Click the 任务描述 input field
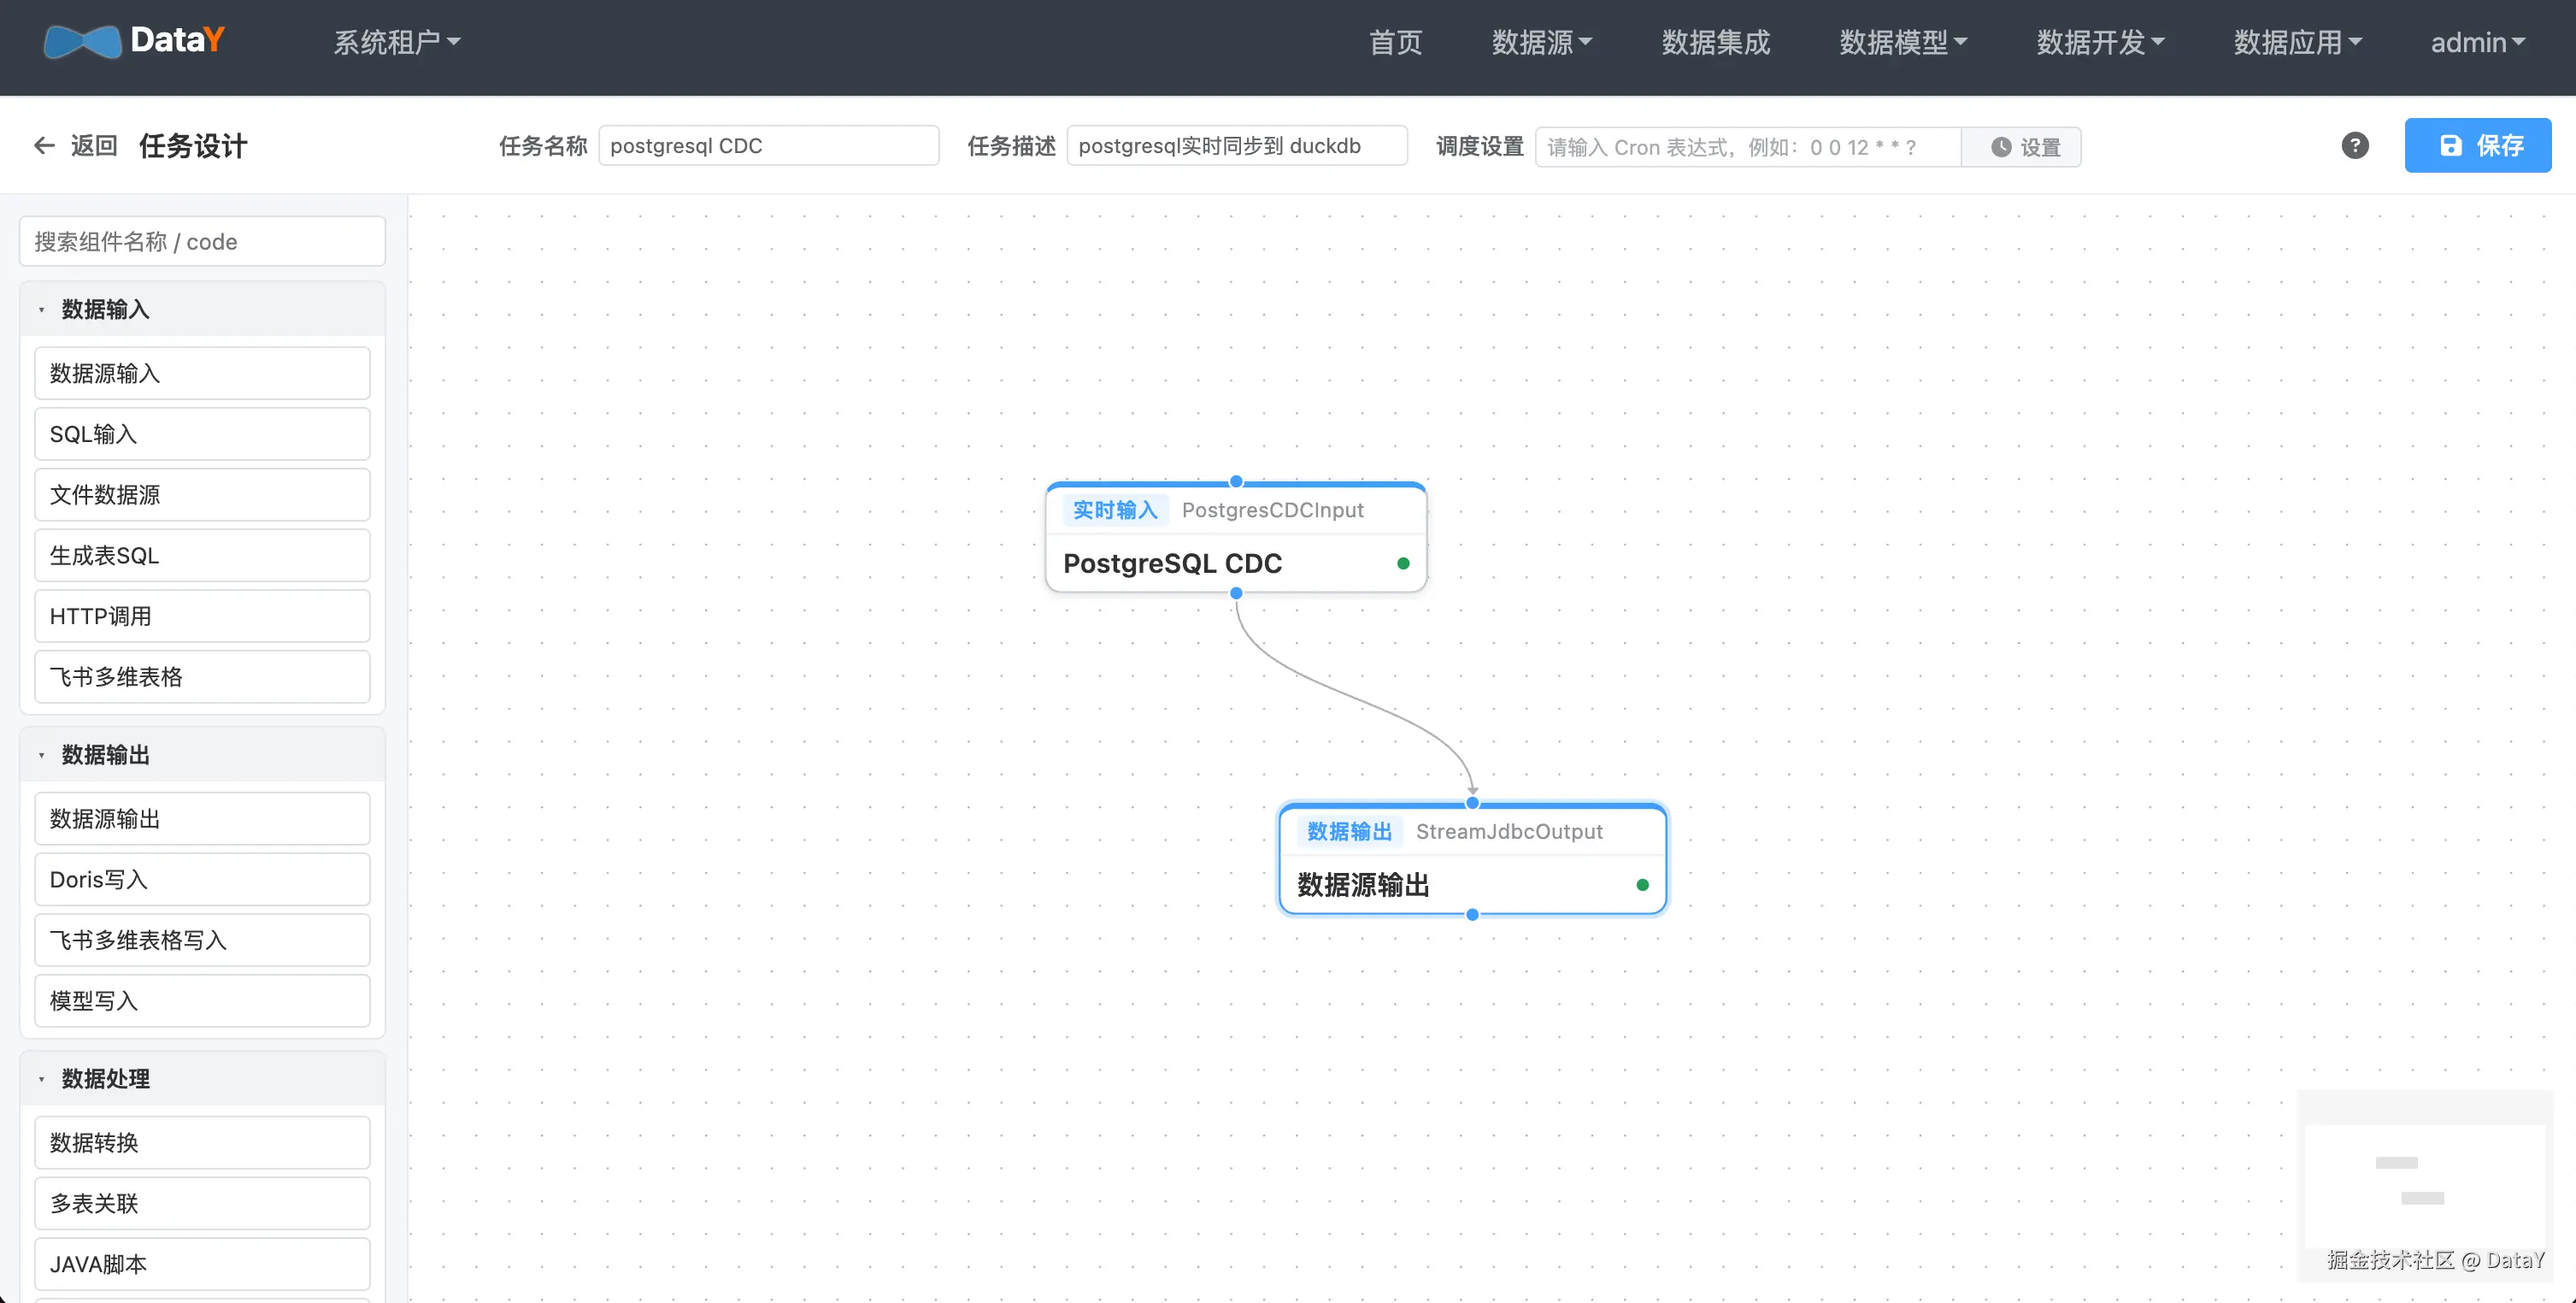 click(x=1237, y=146)
